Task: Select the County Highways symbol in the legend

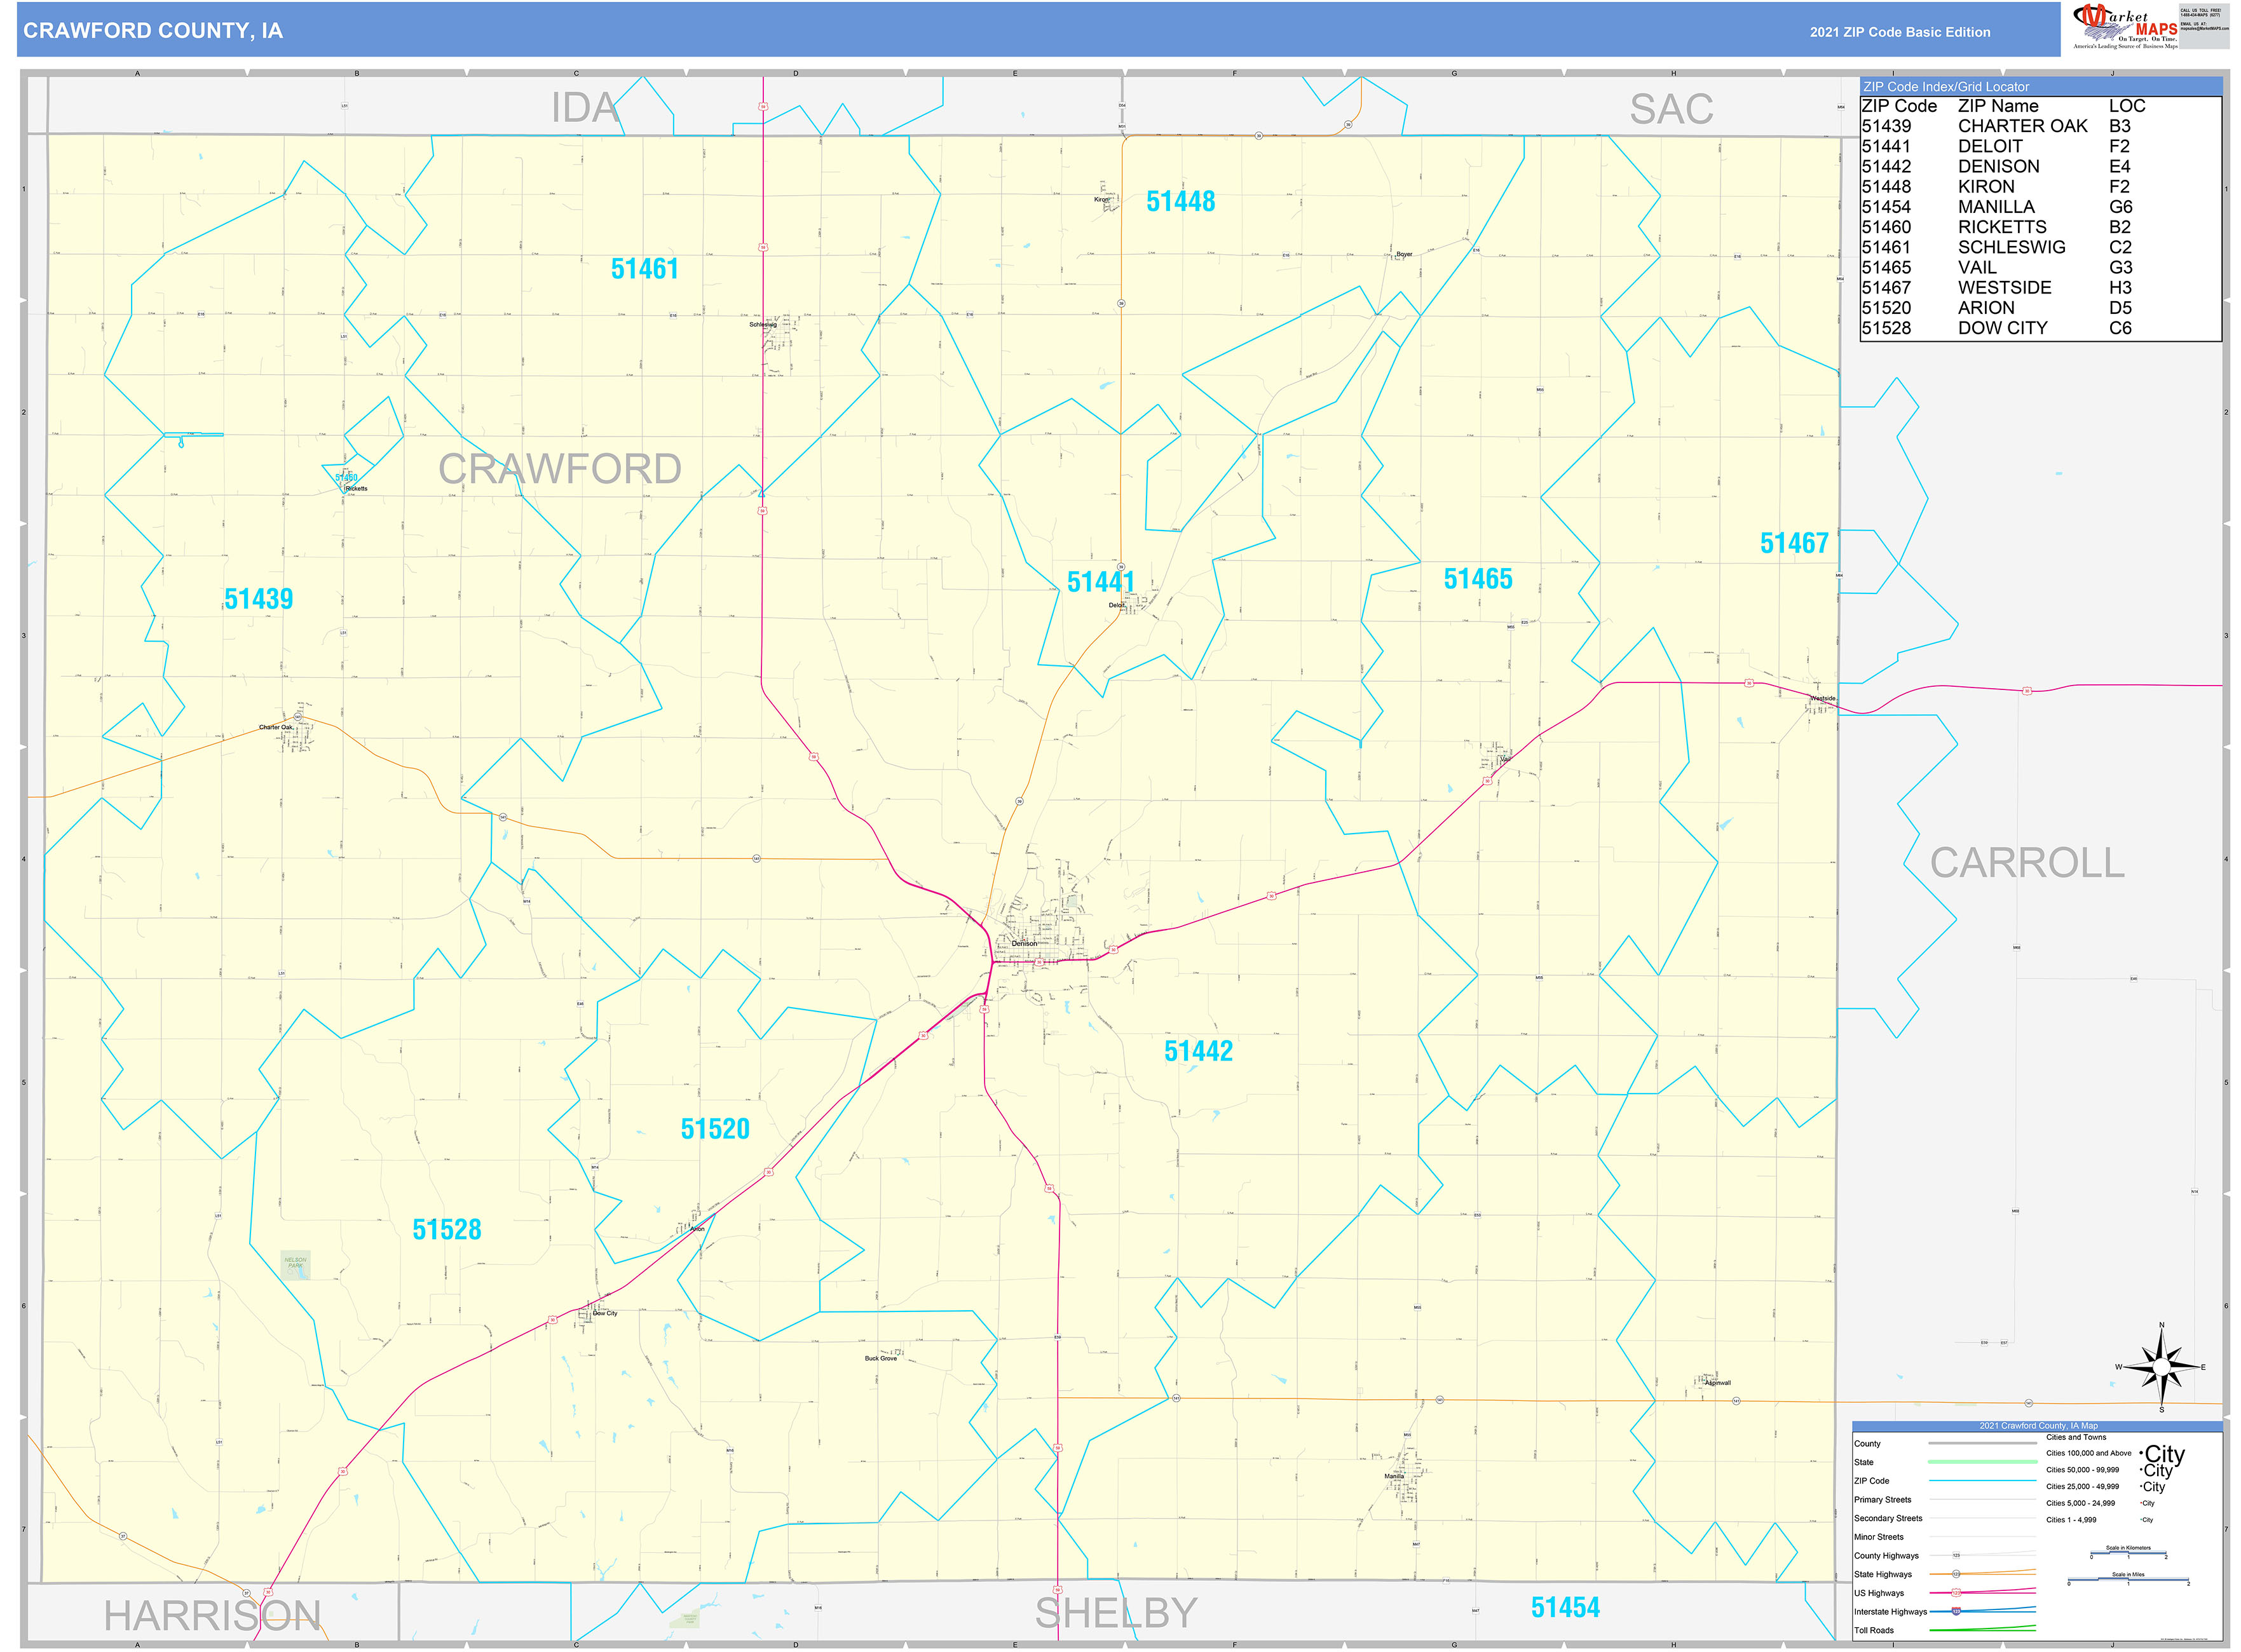Action: click(1957, 1555)
